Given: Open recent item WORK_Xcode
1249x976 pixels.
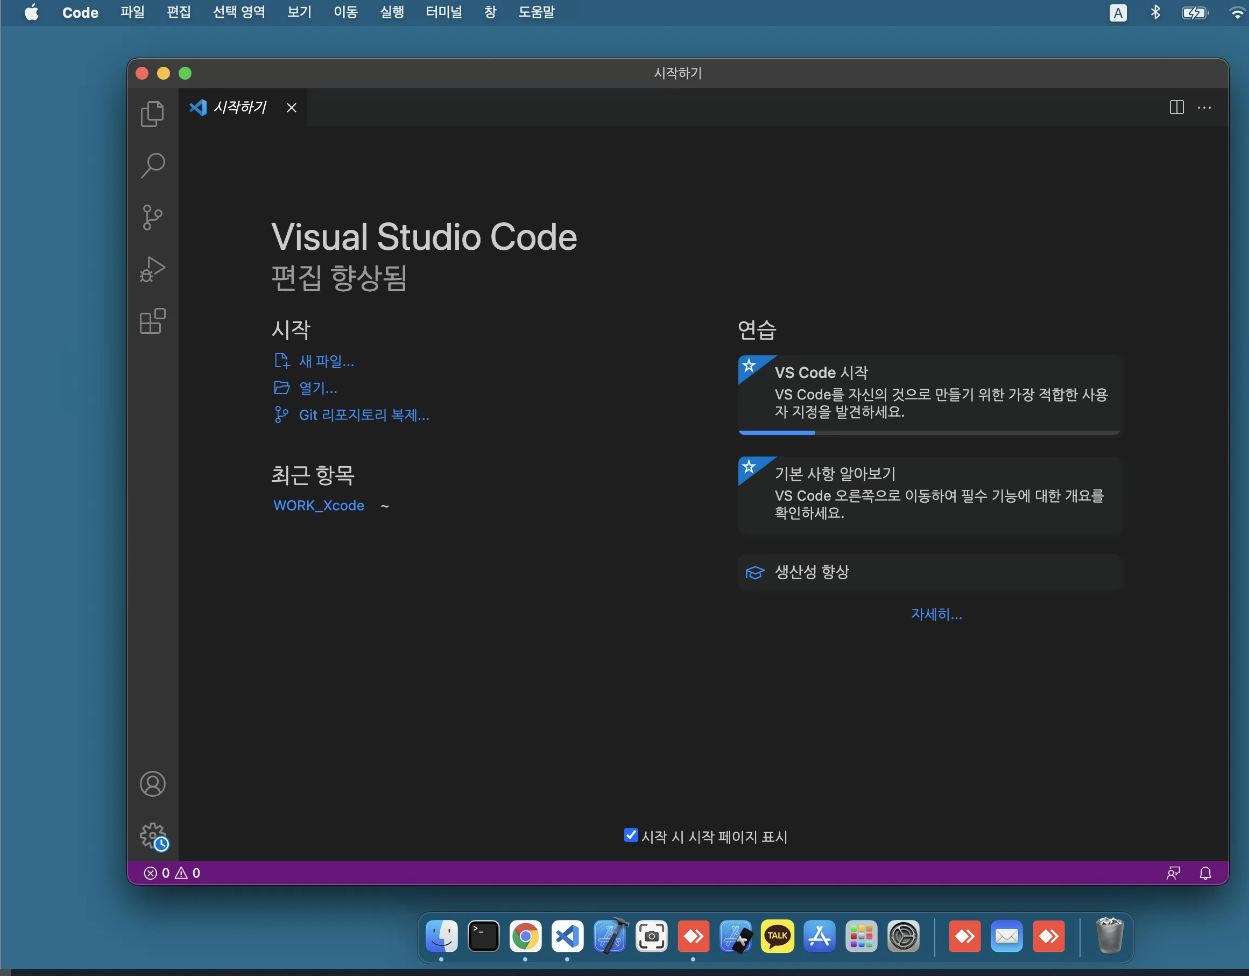Looking at the screenshot, I should coord(319,505).
